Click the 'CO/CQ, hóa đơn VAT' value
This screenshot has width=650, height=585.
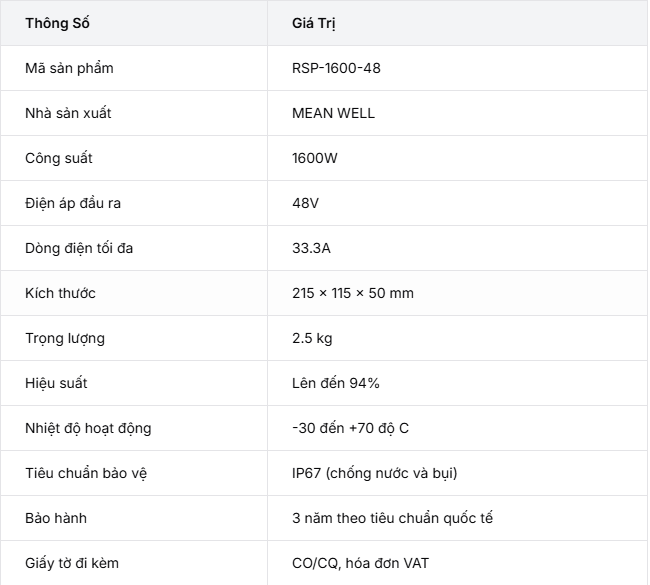360,563
